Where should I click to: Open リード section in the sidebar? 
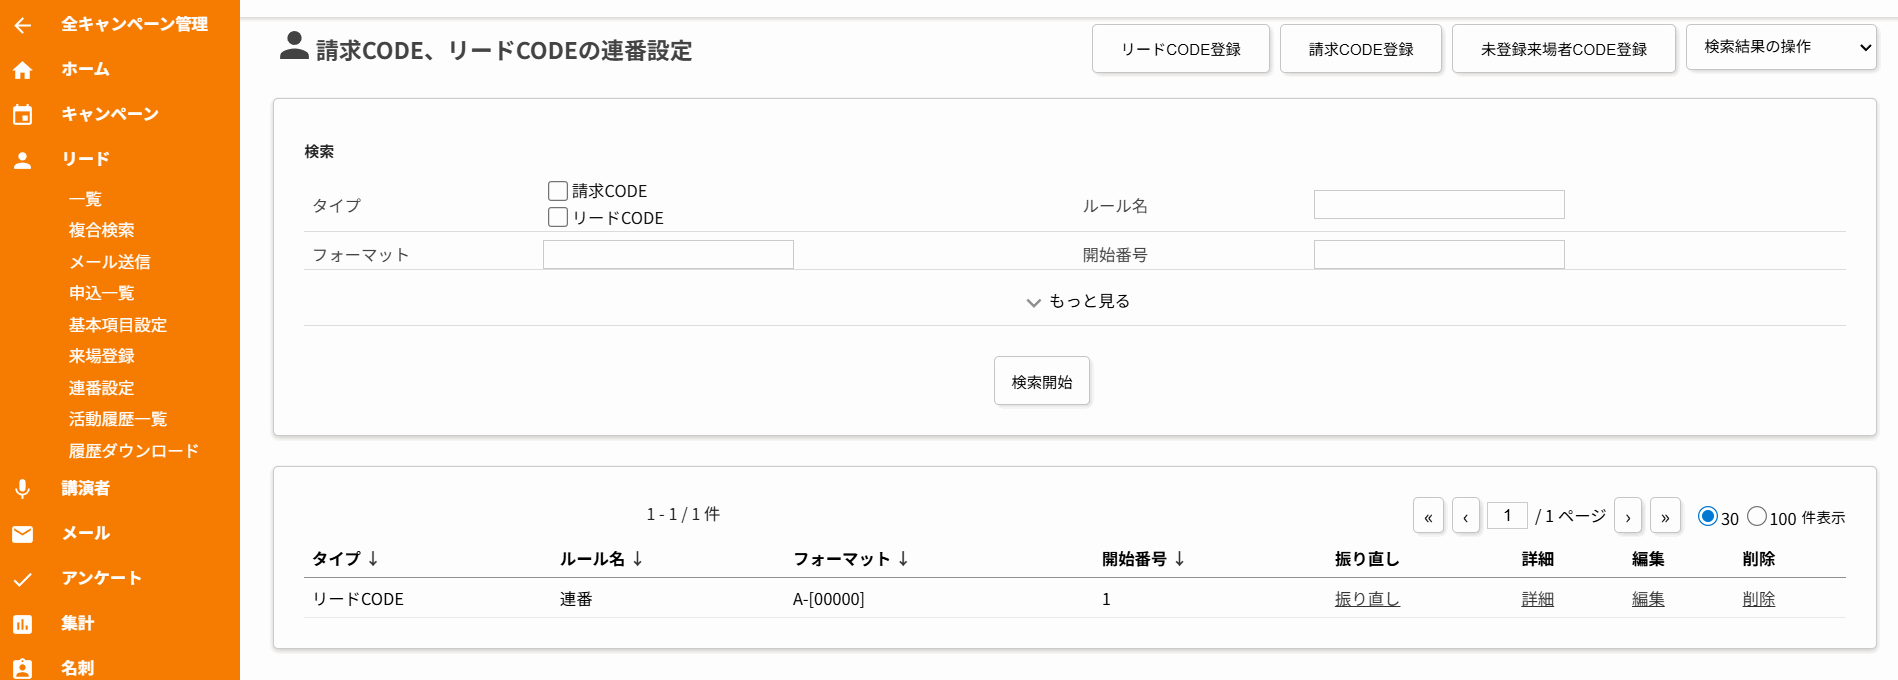click(85, 159)
